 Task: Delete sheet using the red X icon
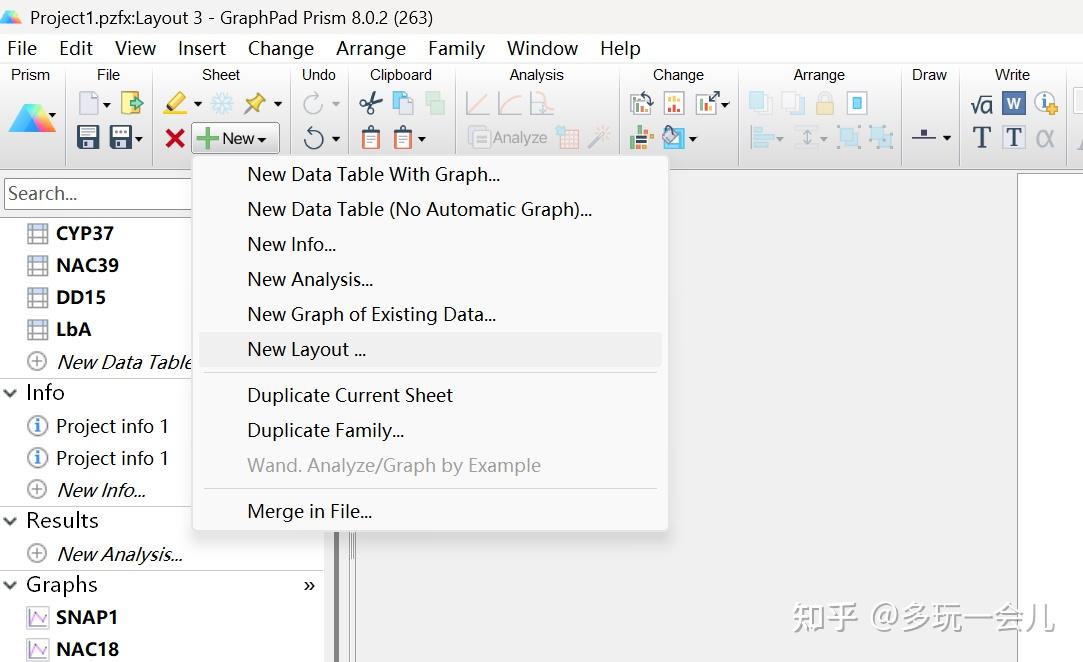tap(175, 138)
